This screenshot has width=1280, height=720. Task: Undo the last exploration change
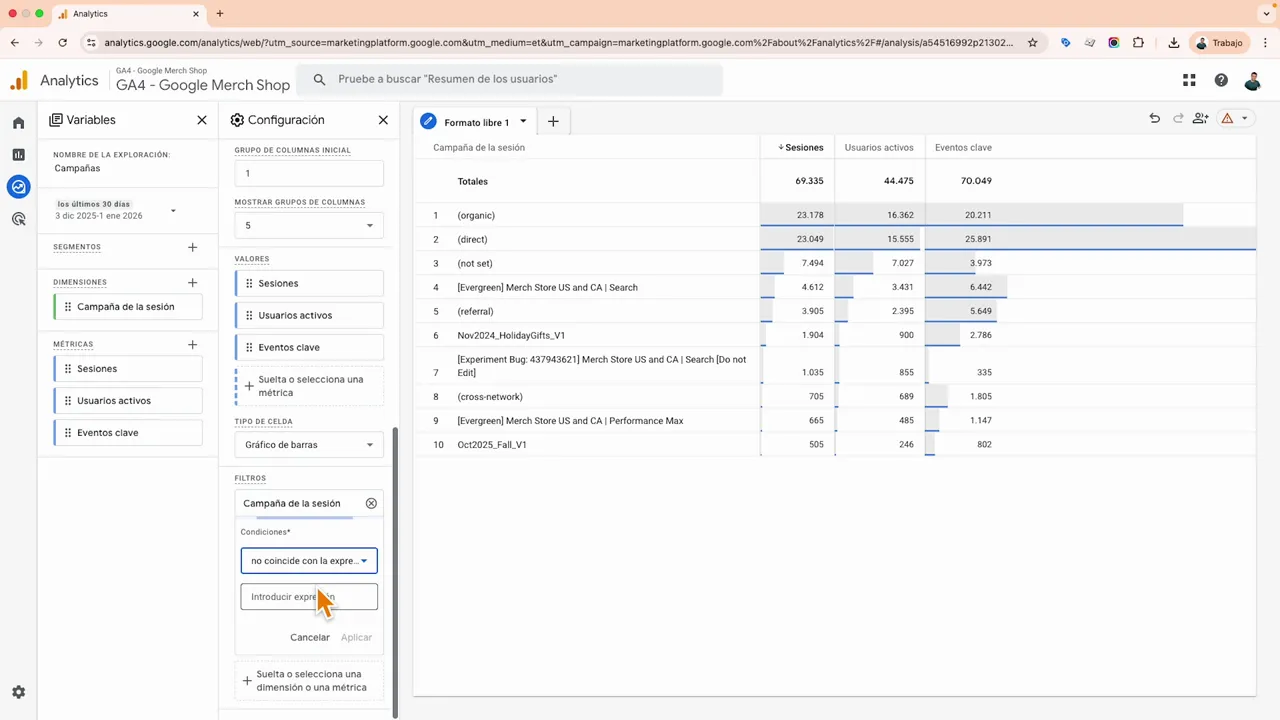click(x=1155, y=119)
